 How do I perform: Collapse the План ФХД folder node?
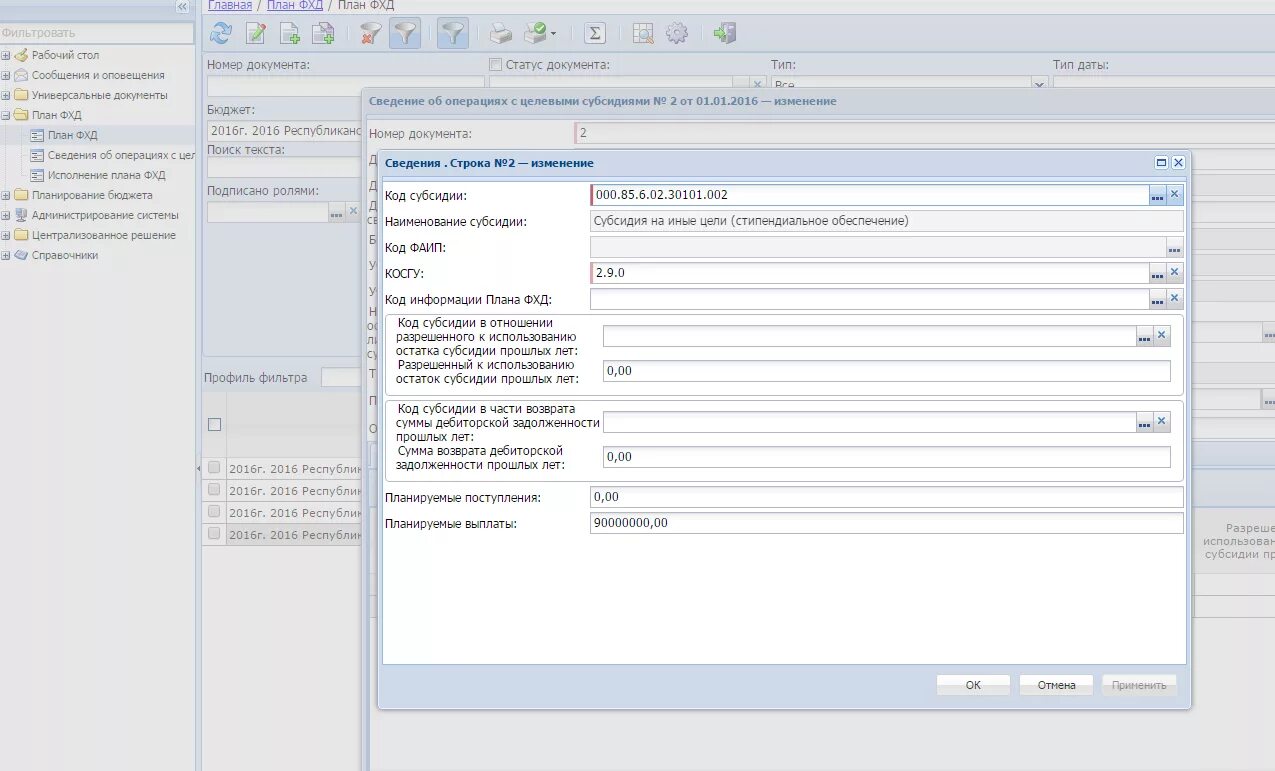[x=6, y=115]
